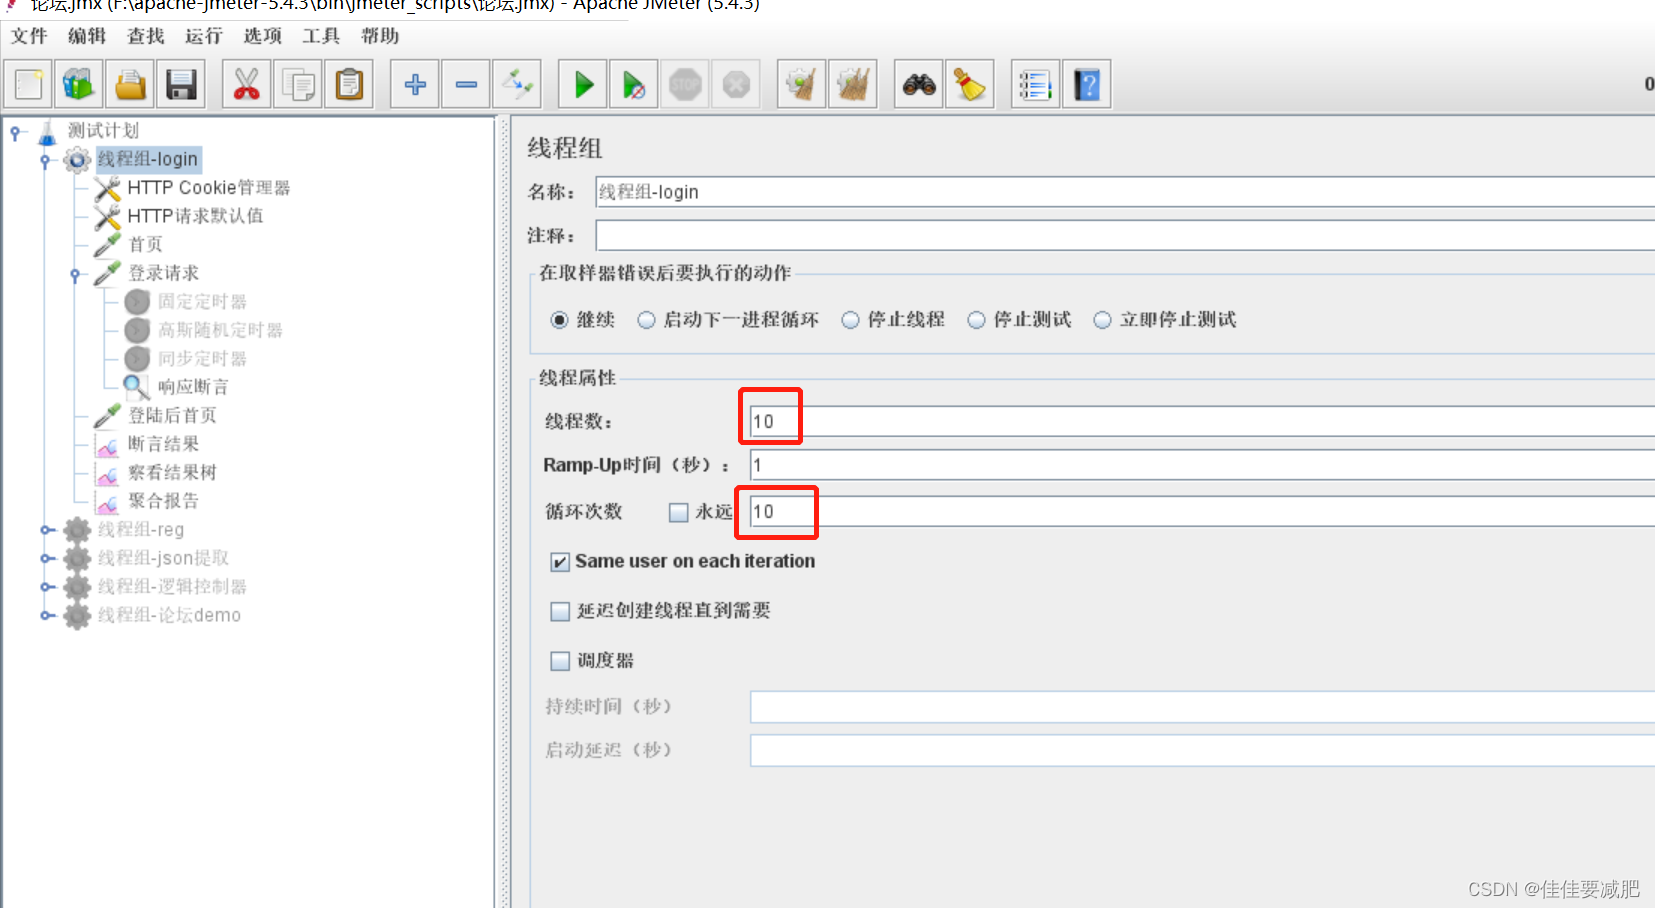Uncheck Same user on each iteration
Screen dimensions: 1655x908
click(560, 562)
